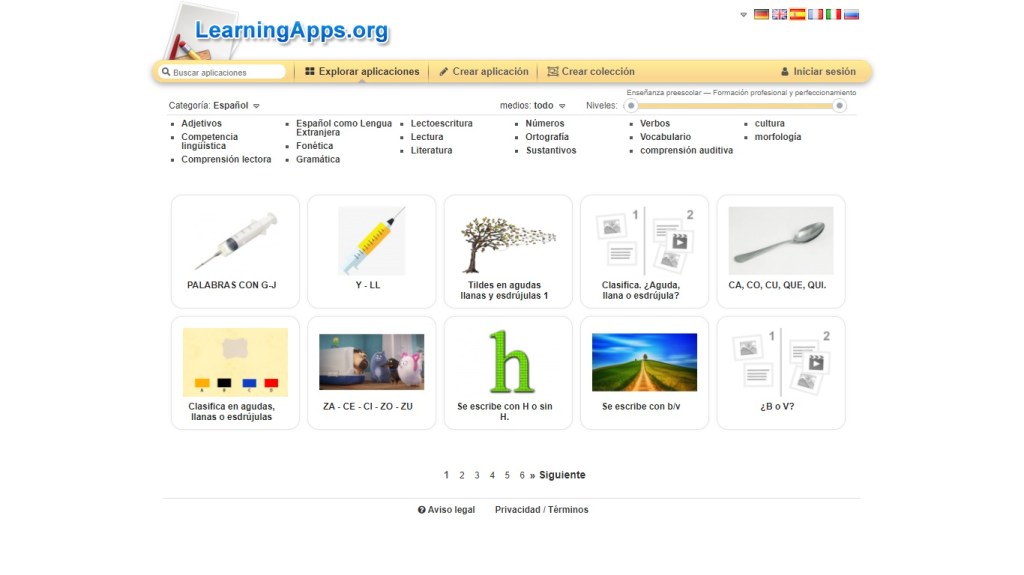Focus the Buscar aplicaciones search field
Image resolution: width=1024 pixels, height=575 pixels.
point(227,72)
